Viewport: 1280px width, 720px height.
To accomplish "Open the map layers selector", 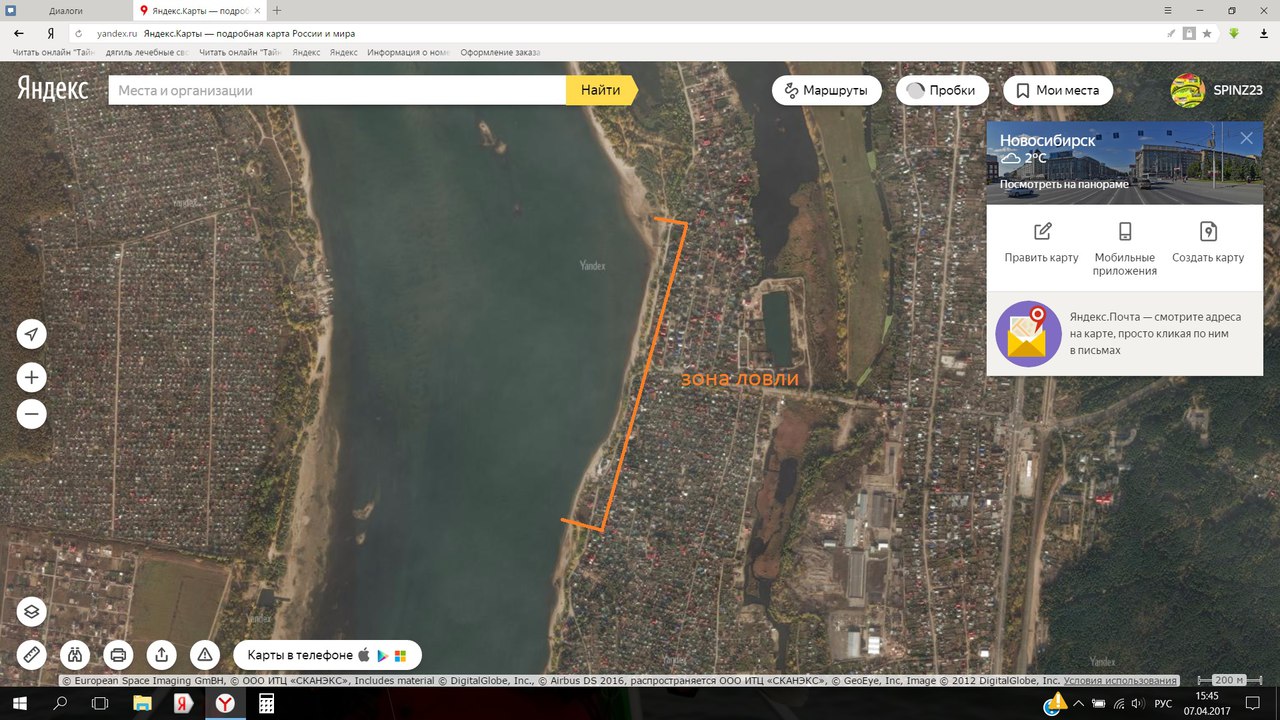I will [32, 611].
